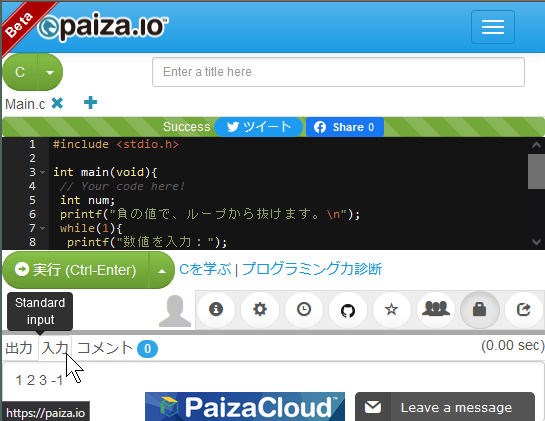Click the share export icon

(x=523, y=309)
